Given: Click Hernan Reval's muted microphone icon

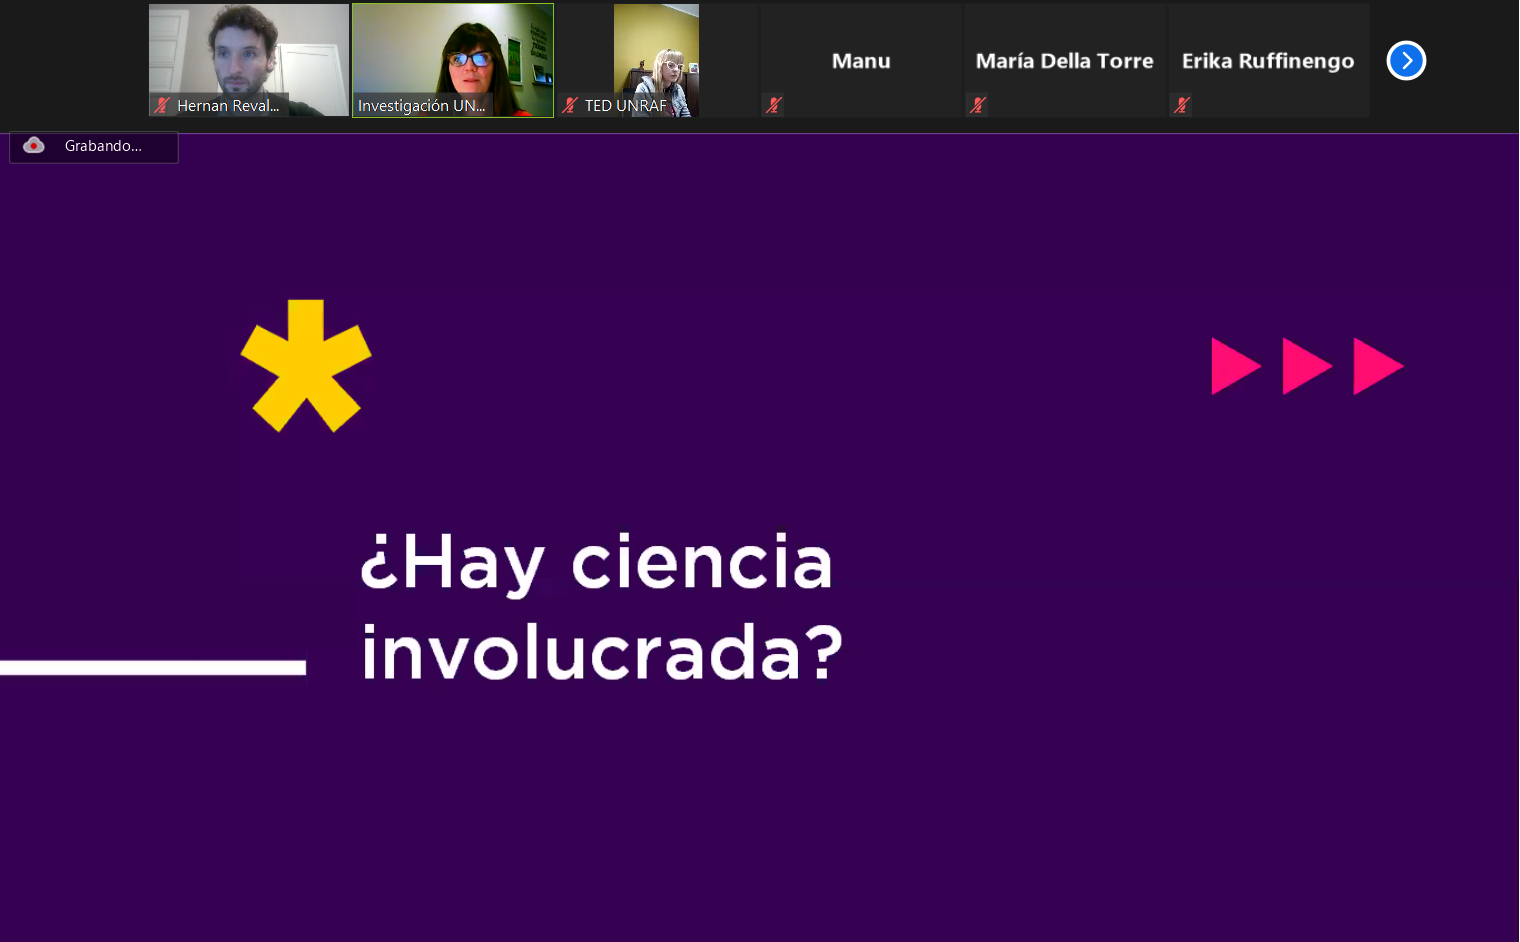Looking at the screenshot, I should pyautogui.click(x=162, y=105).
